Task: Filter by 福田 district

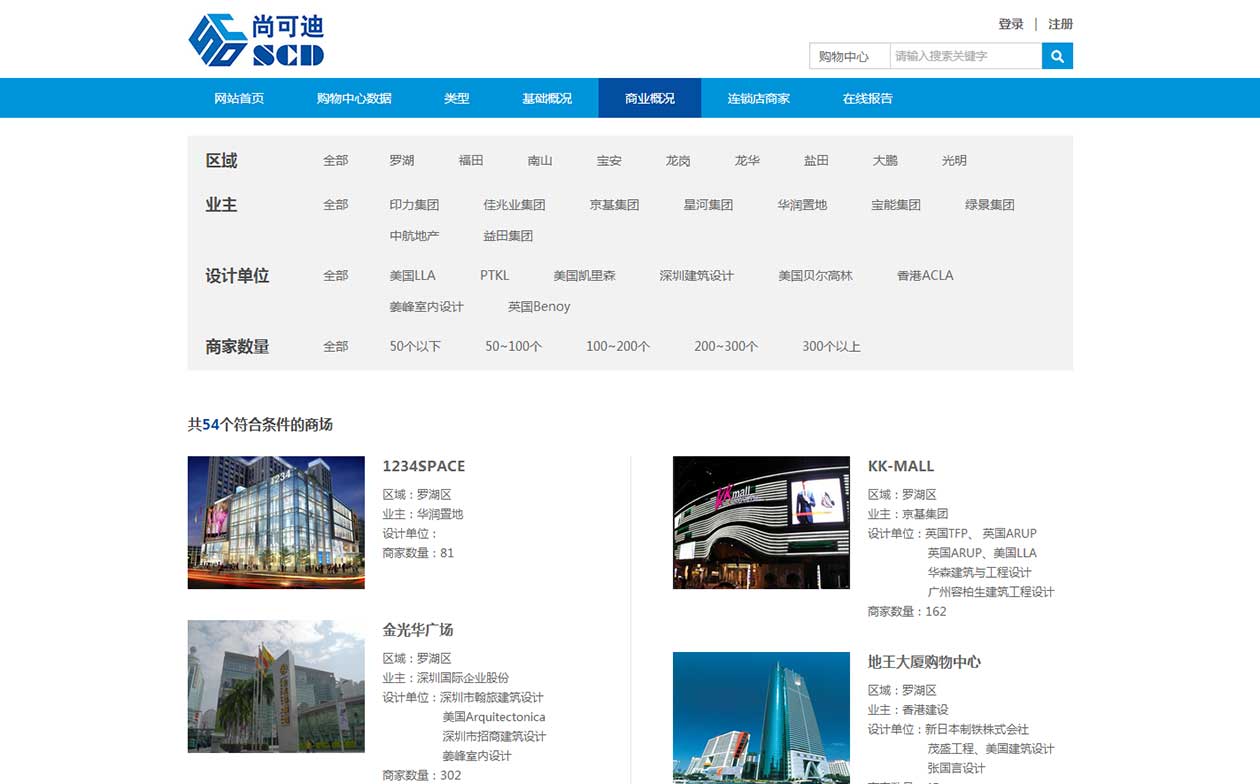Action: tap(471, 160)
